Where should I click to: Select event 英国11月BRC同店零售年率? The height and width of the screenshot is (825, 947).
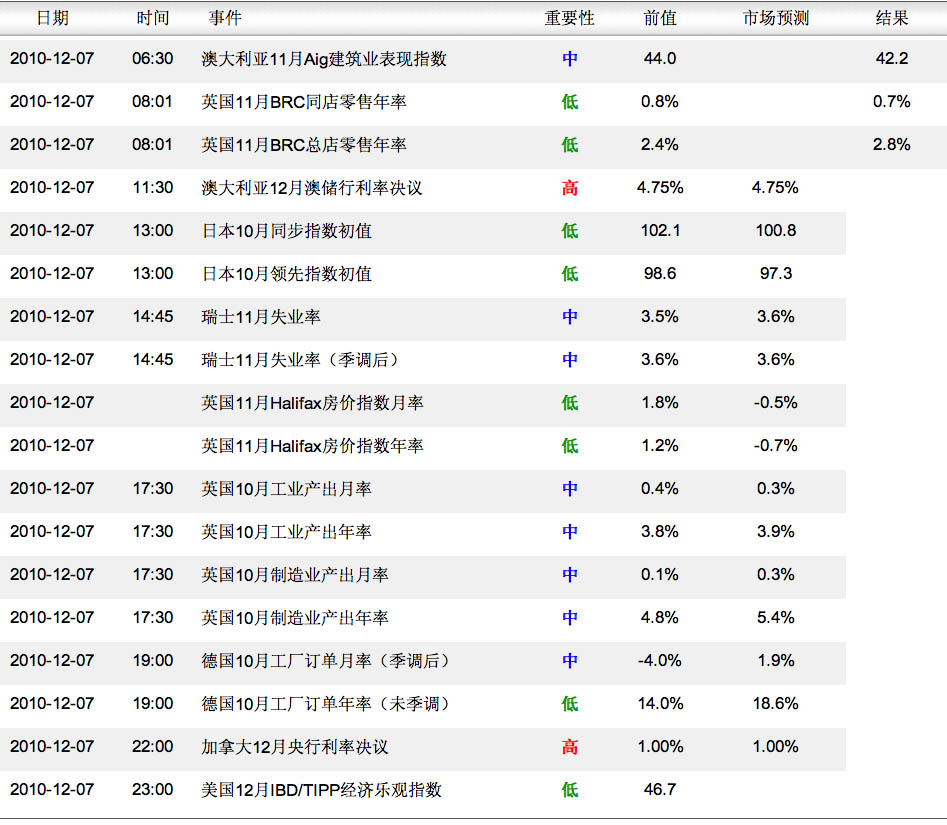tap(304, 101)
